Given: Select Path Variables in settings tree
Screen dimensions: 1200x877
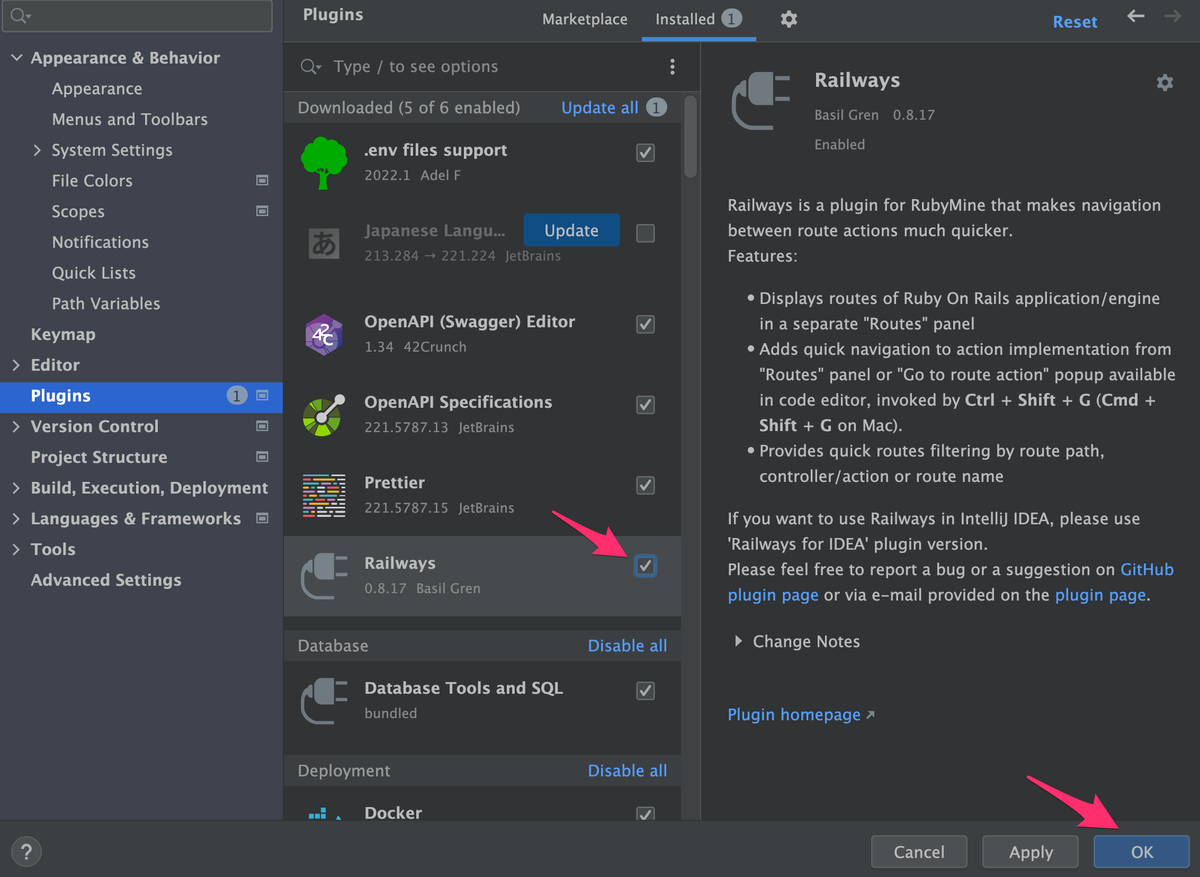Looking at the screenshot, I should coord(106,303).
